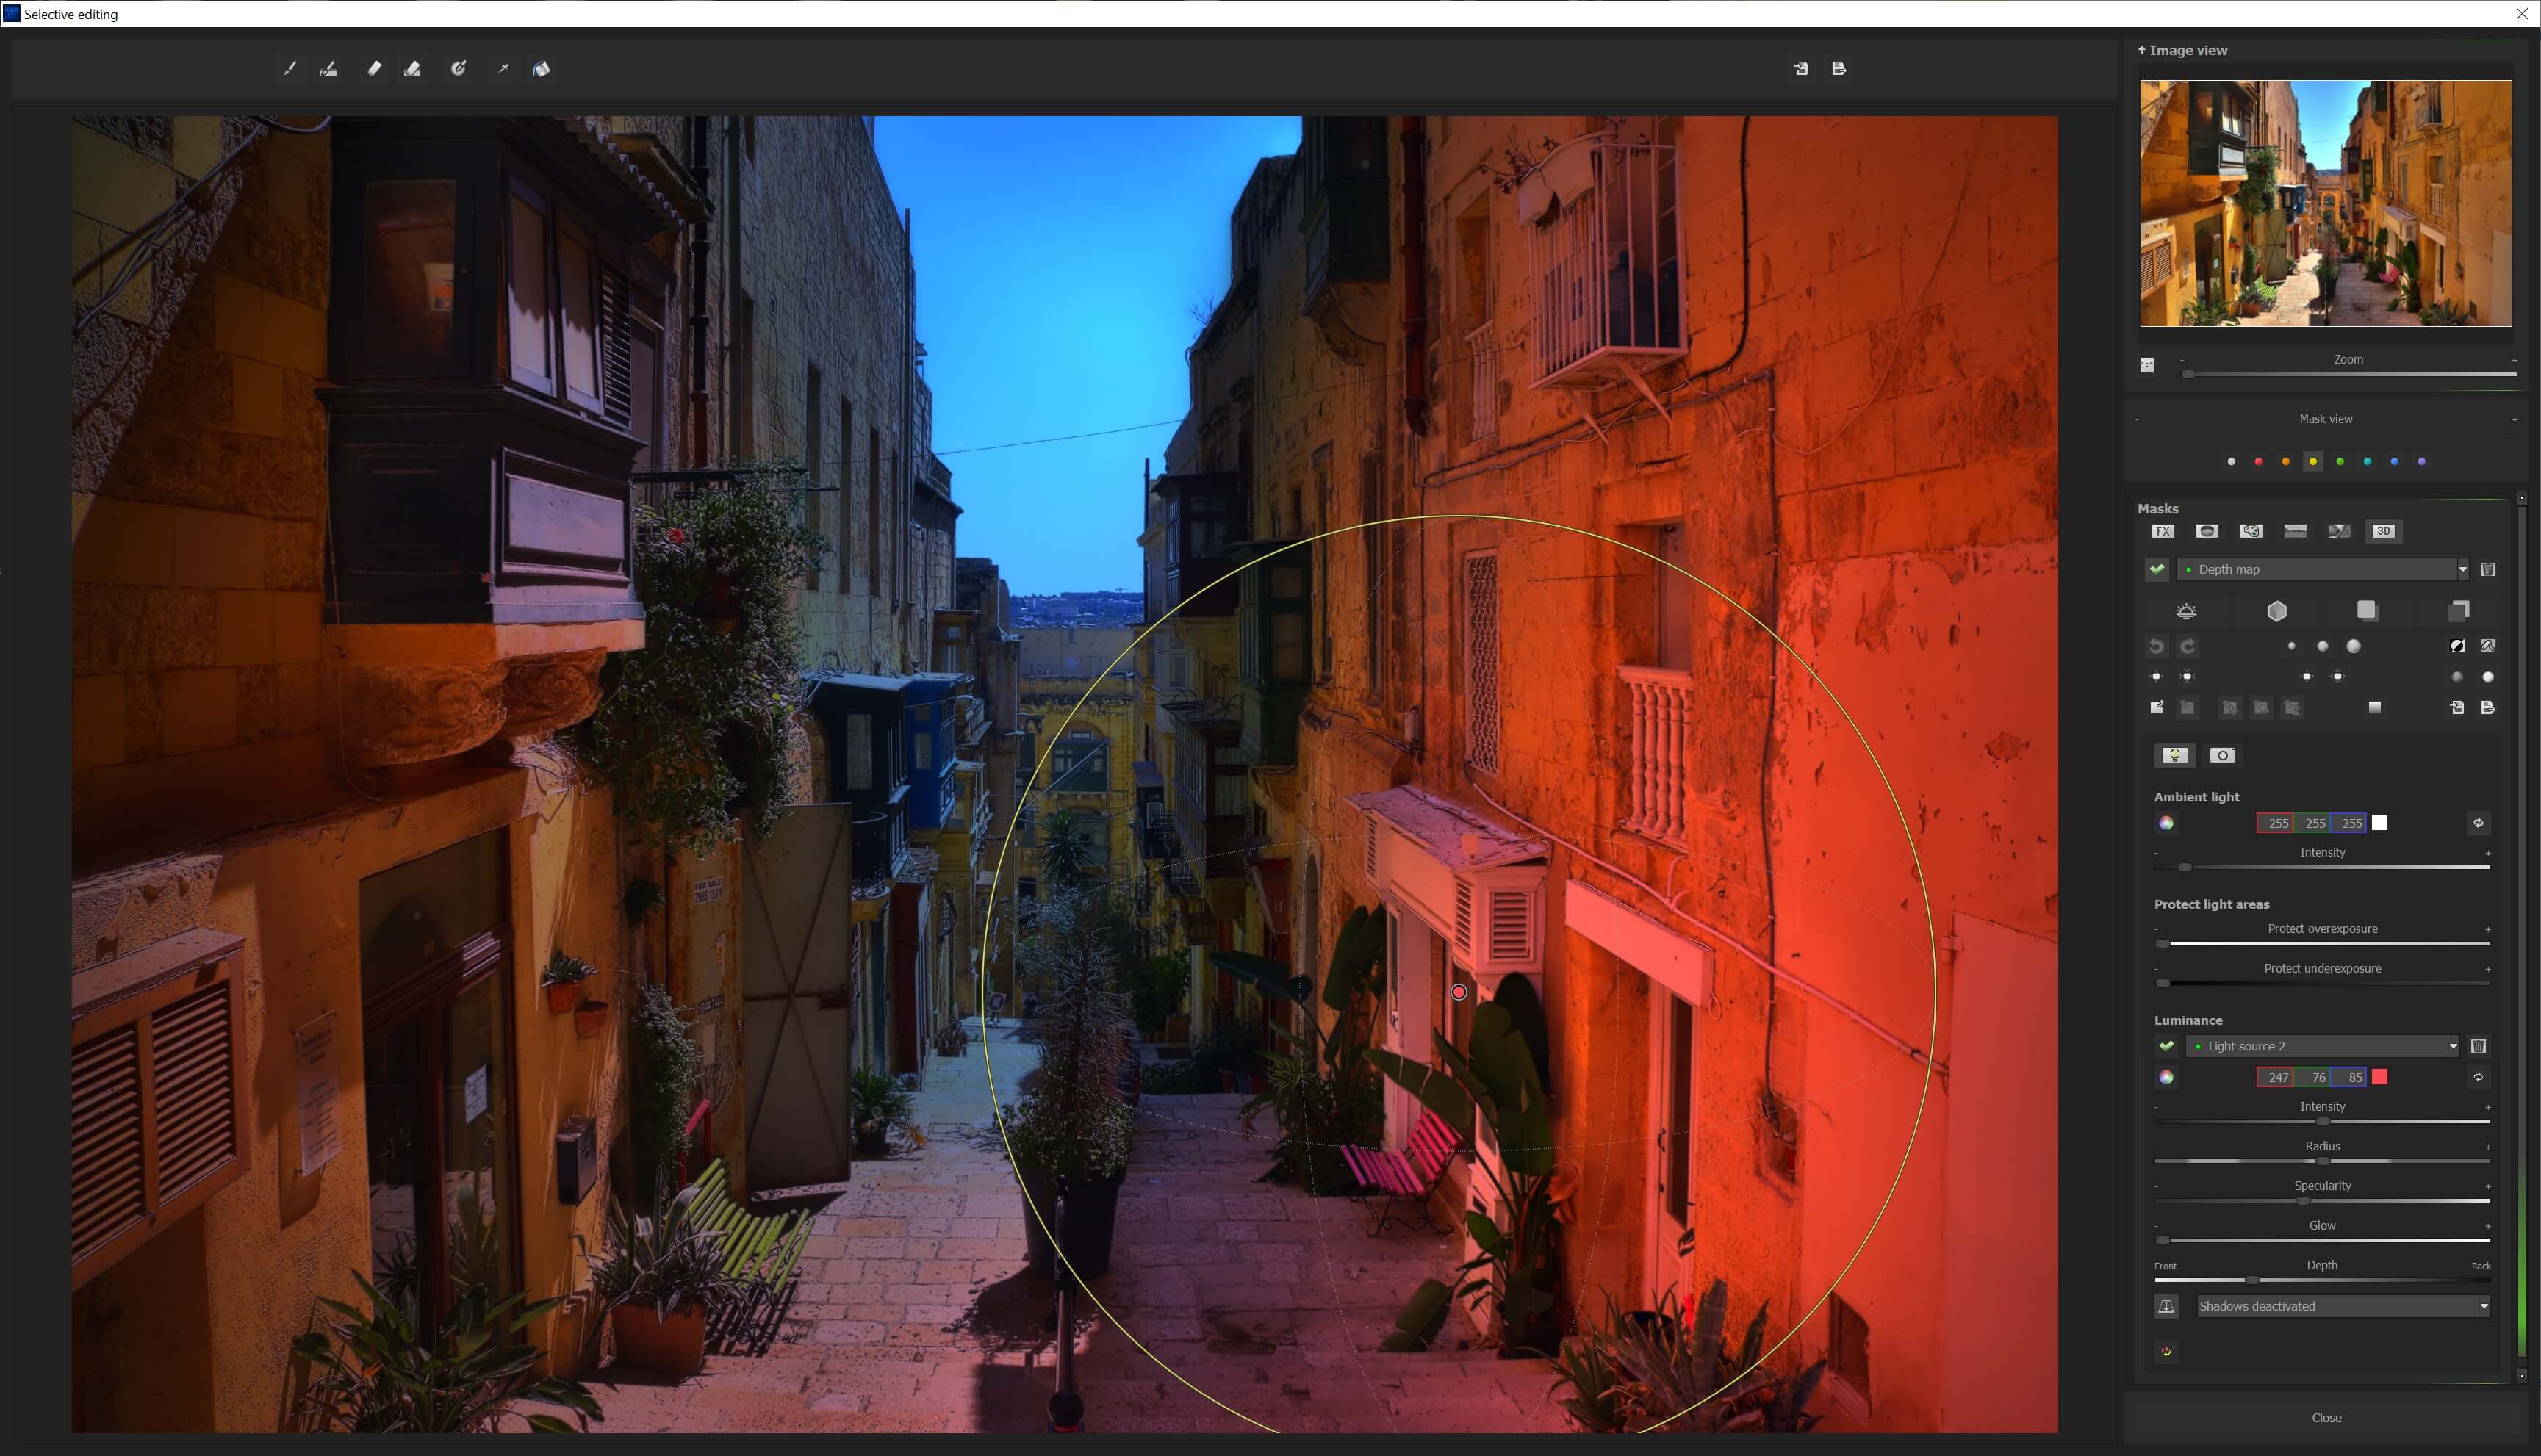Image resolution: width=2541 pixels, height=1456 pixels.
Task: Click the undo arrow in Masks panel
Action: [2157, 646]
